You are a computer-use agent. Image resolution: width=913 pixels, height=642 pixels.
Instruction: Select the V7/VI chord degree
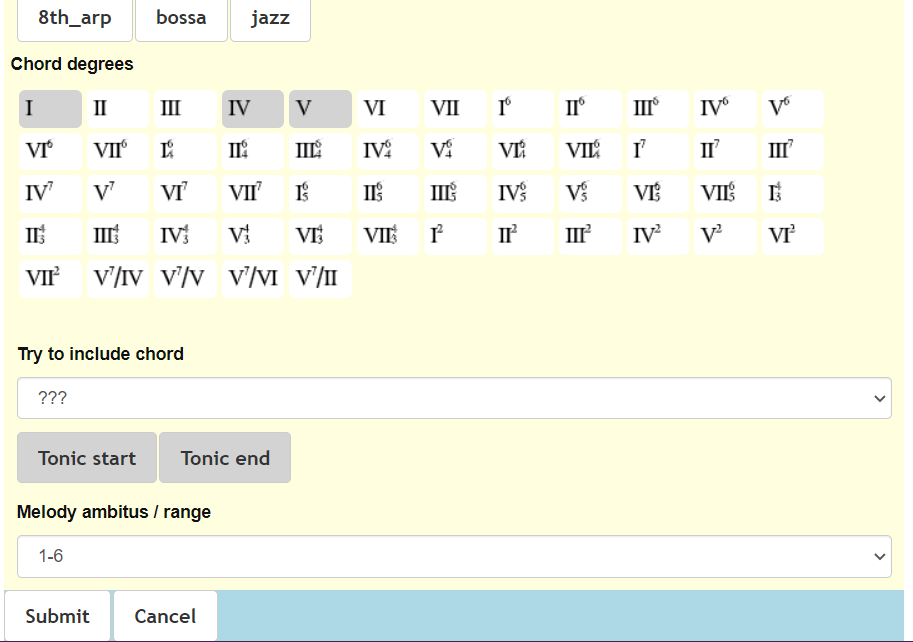tap(253, 278)
